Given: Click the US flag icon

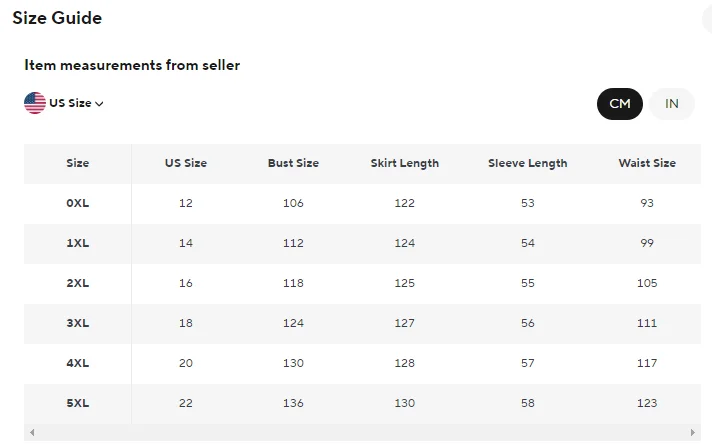Looking at the screenshot, I should [x=35, y=103].
